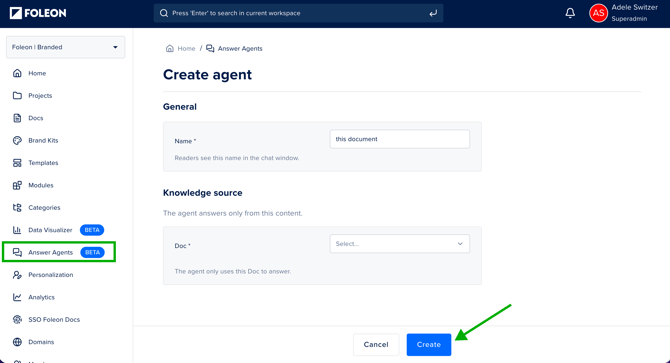Click the Projects folder icon
The width and height of the screenshot is (670, 363).
pyautogui.click(x=17, y=96)
